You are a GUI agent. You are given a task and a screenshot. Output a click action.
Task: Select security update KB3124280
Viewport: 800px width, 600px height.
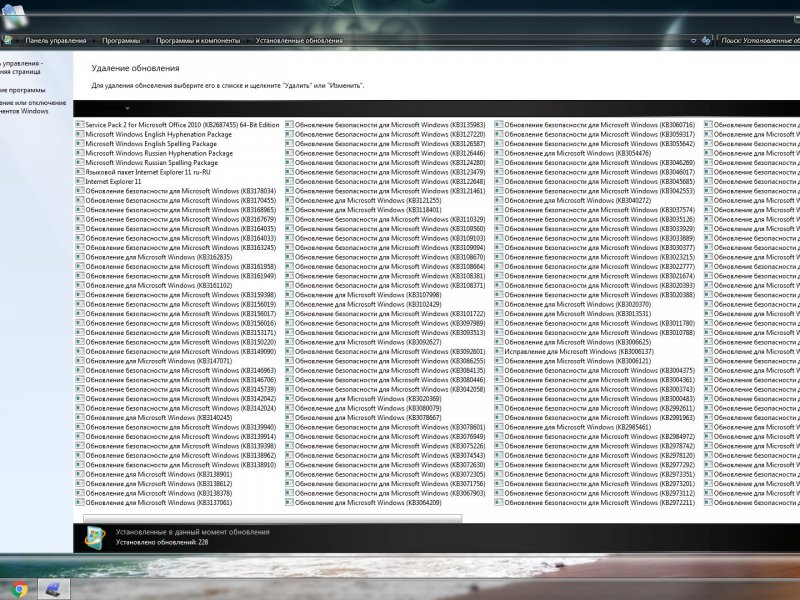click(390, 162)
